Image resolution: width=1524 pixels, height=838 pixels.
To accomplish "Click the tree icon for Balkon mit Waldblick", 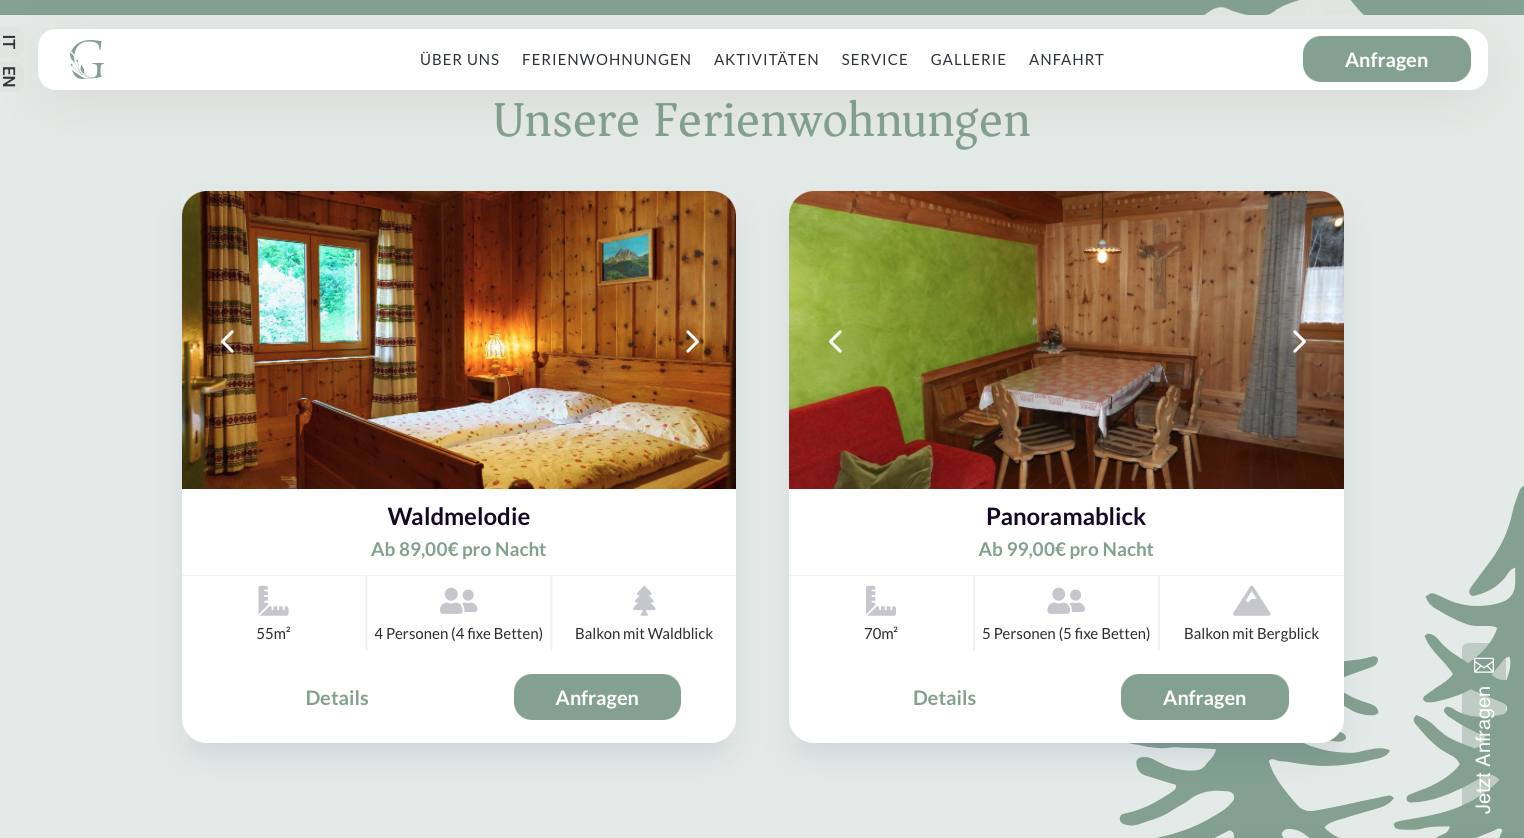I will click(644, 601).
